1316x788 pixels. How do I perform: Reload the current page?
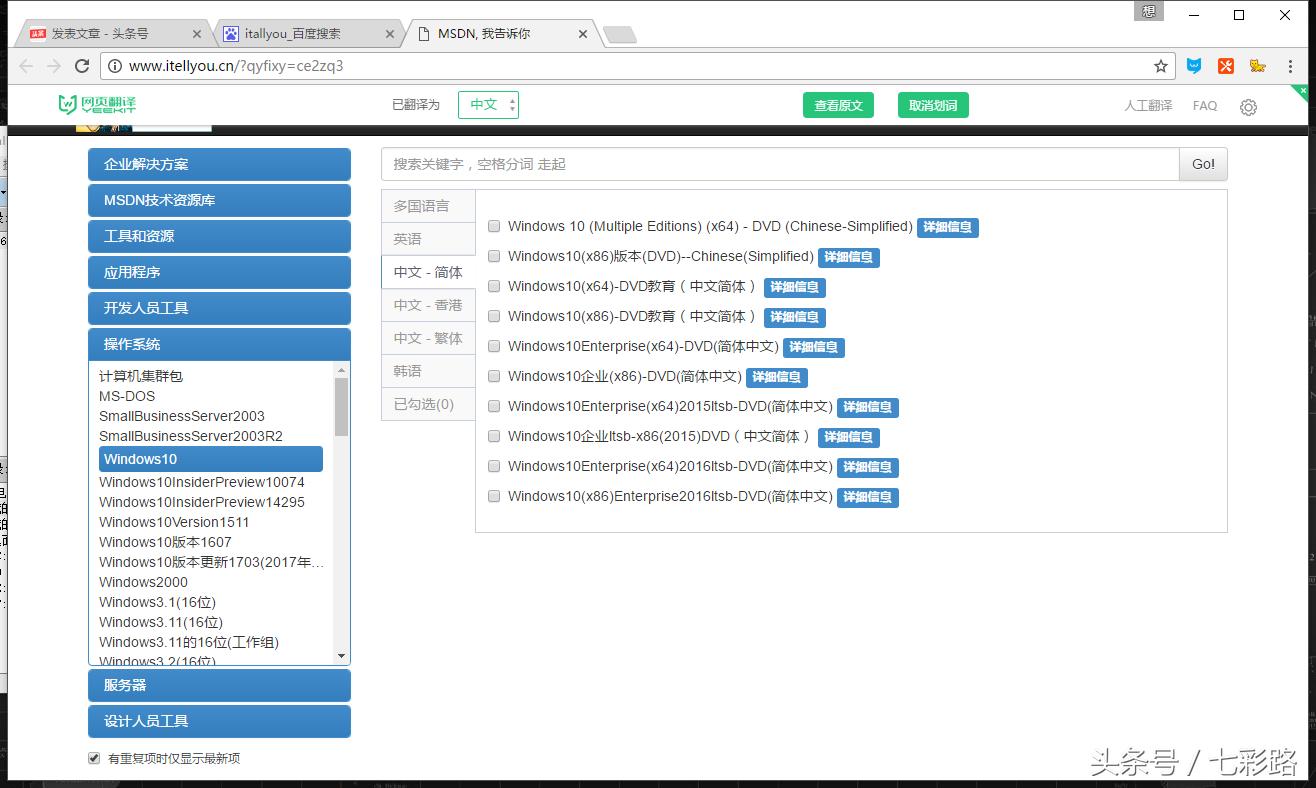tap(83, 65)
